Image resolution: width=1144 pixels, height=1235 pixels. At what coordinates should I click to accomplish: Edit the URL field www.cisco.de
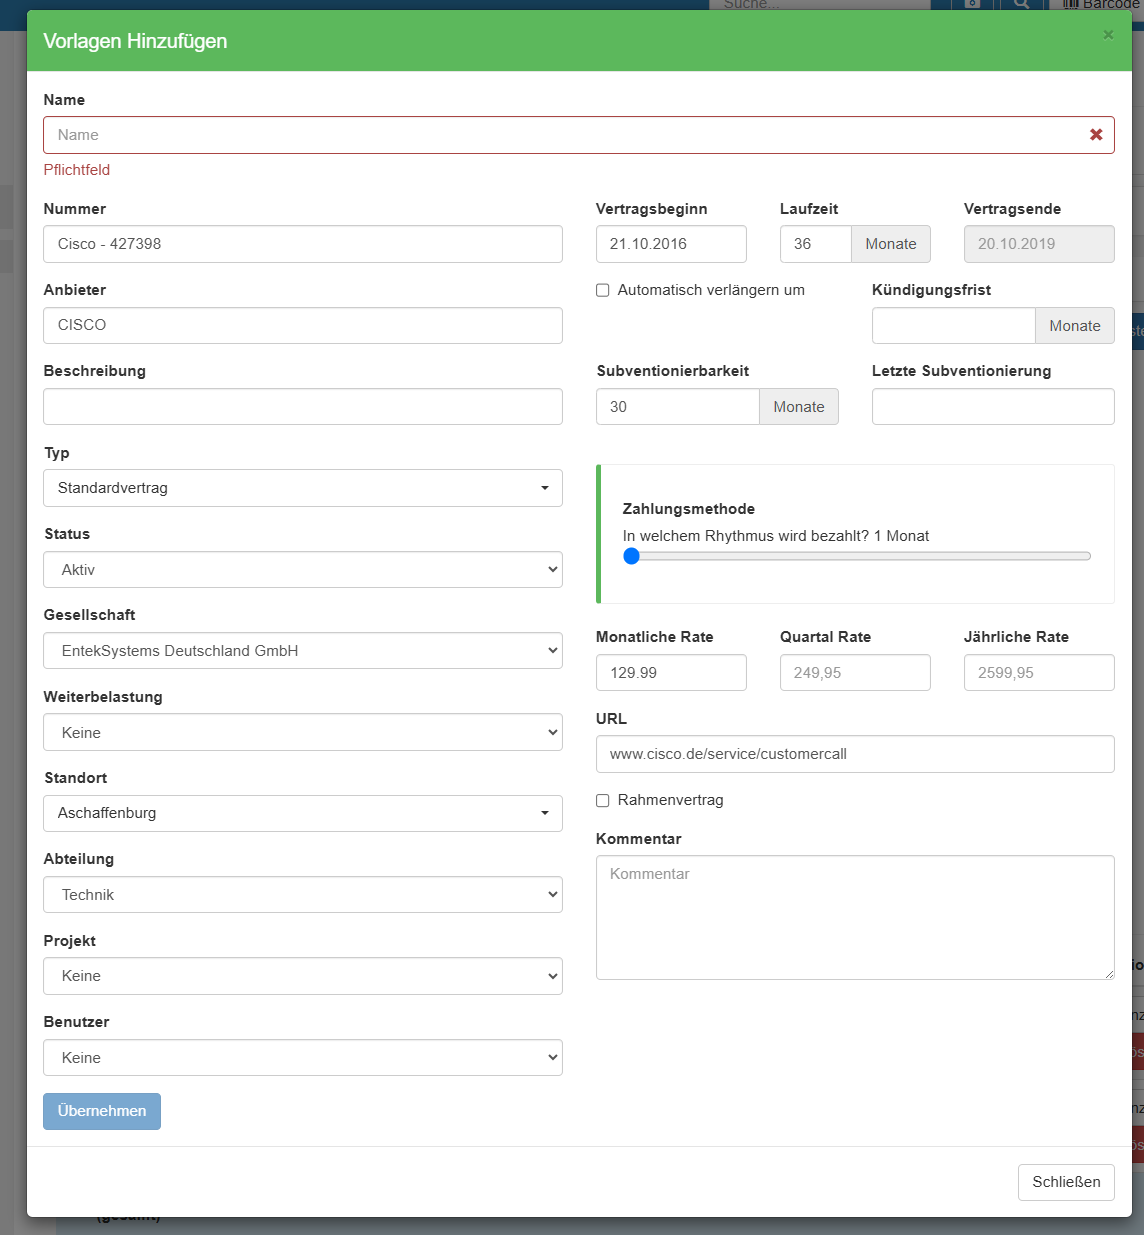pos(855,754)
